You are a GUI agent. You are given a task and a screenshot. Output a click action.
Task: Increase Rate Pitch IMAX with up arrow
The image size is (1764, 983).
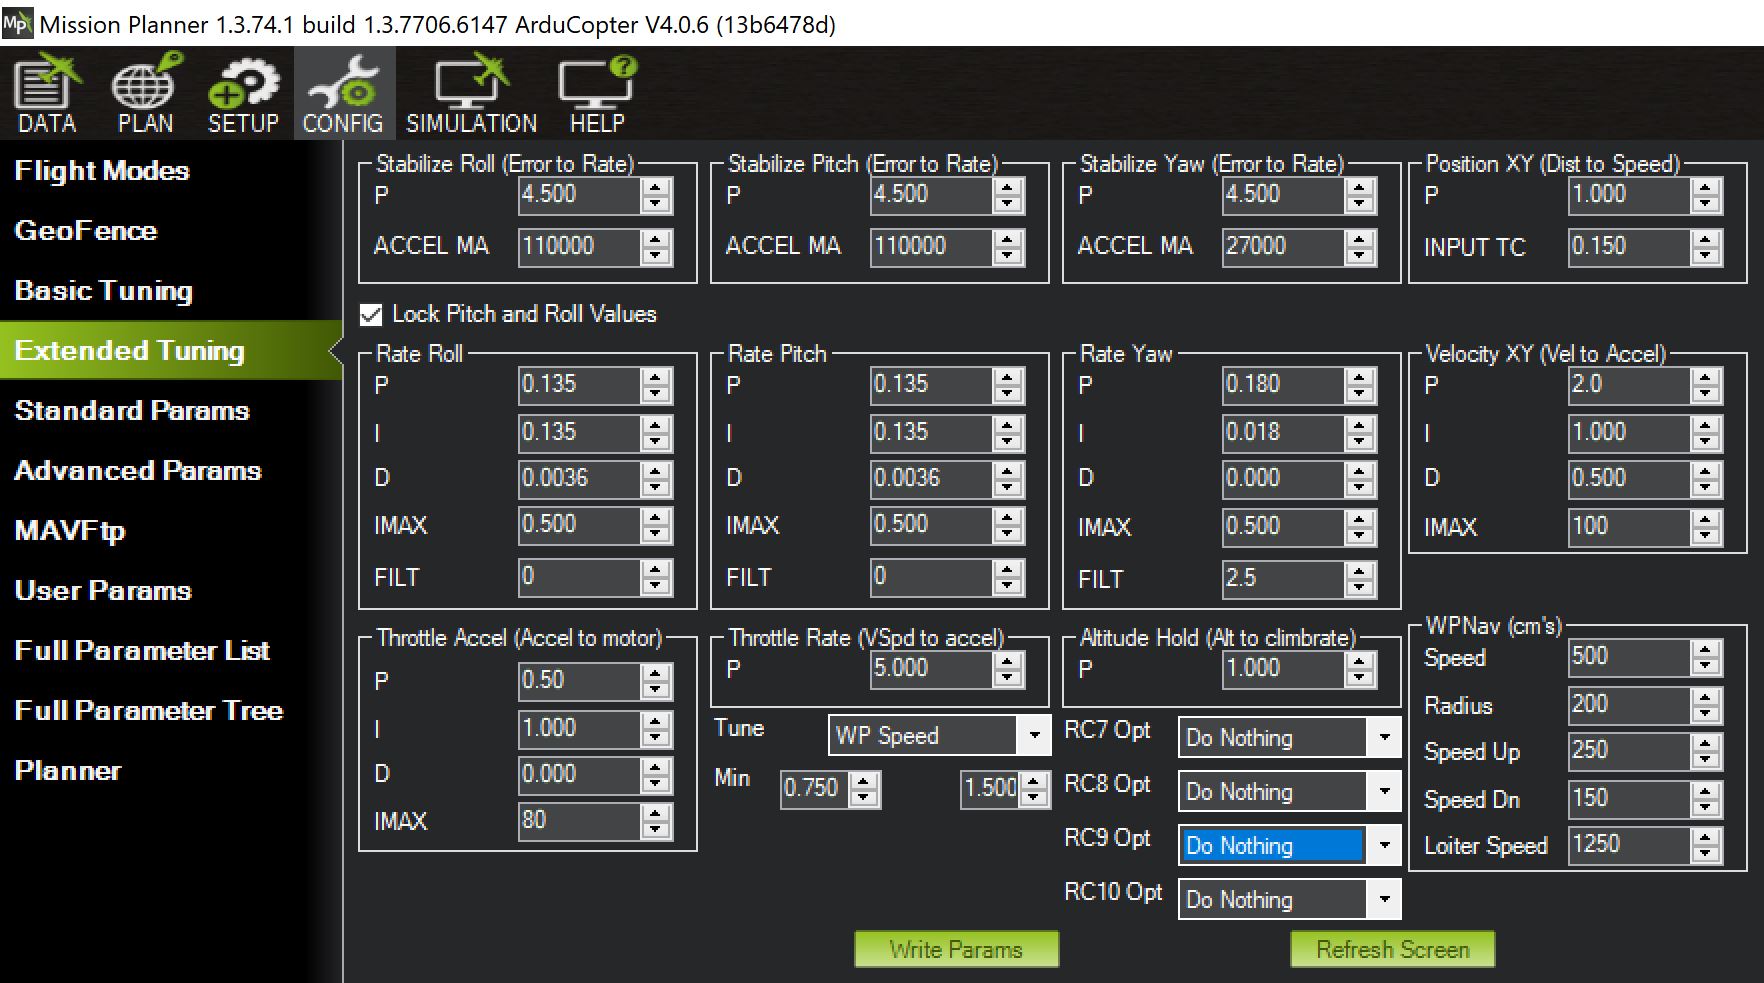(x=1008, y=517)
